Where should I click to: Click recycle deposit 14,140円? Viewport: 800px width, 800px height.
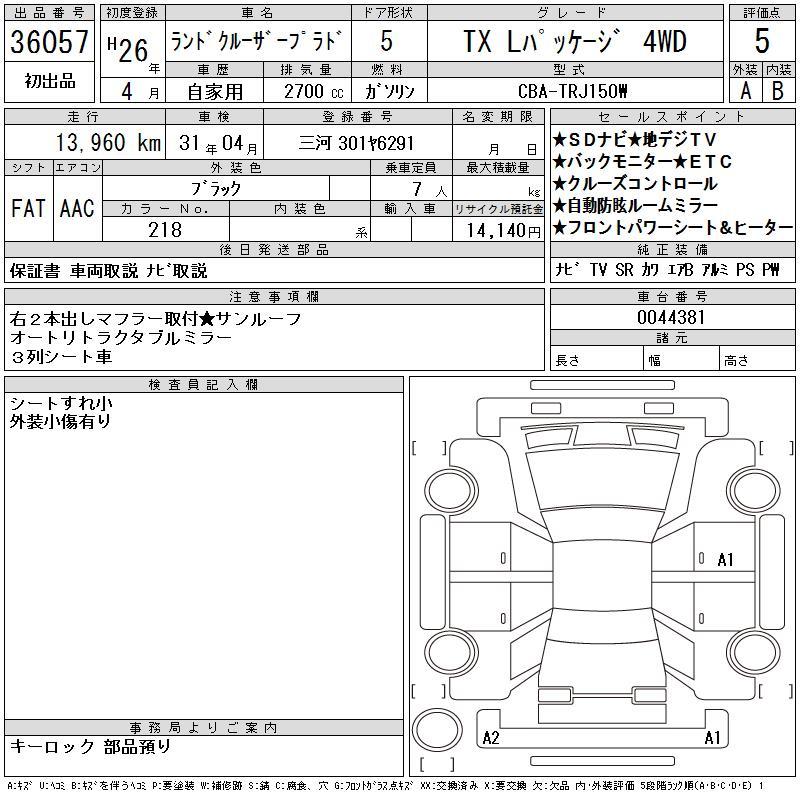[503, 231]
